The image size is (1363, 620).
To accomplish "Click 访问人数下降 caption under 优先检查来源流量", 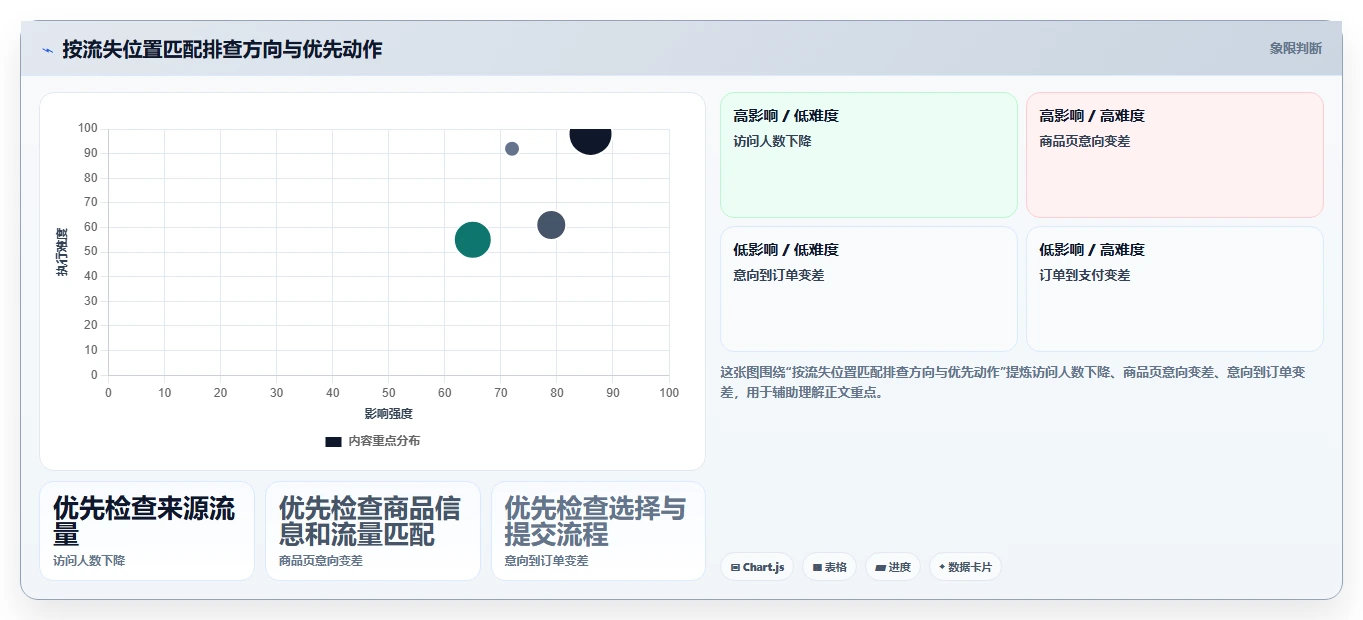I will [89, 561].
